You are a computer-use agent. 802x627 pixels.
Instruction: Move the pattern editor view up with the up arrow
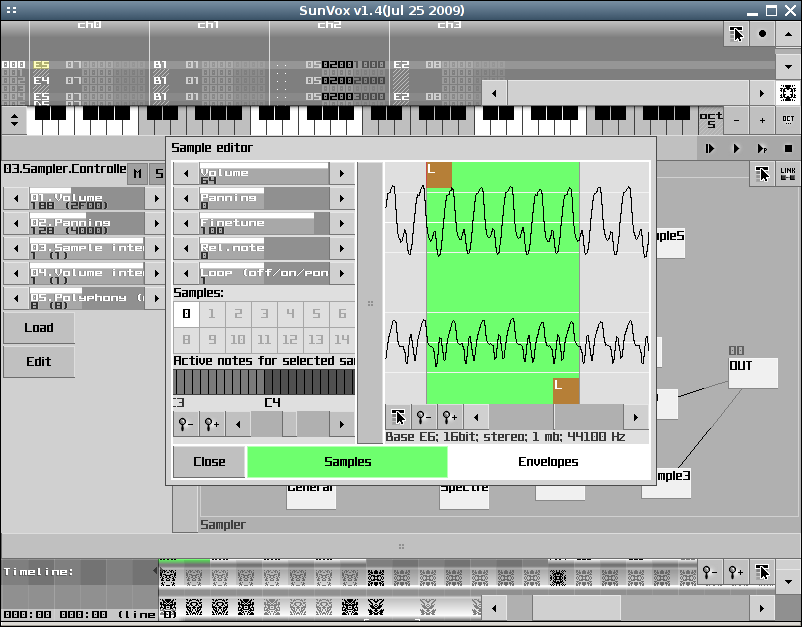coord(788,34)
